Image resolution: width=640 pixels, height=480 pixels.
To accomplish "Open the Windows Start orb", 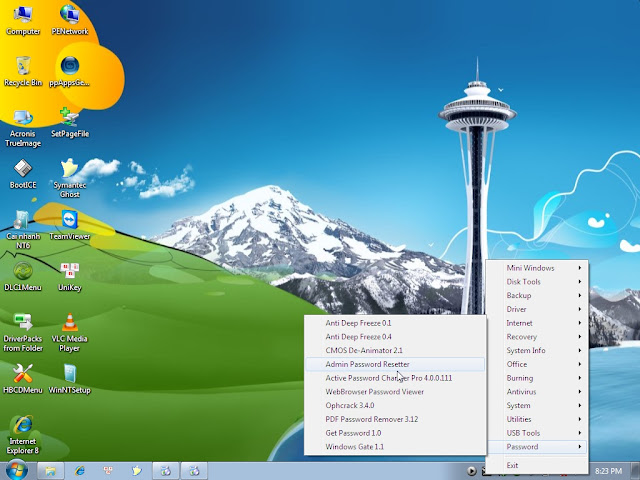I will pos(16,471).
